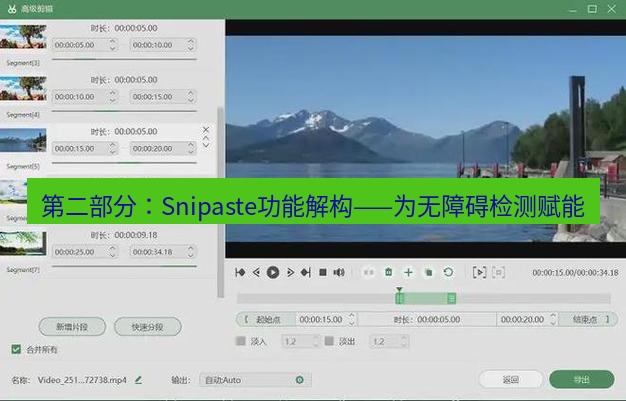Viewport: 626px width, 401px height.
Task: Click the copy segment icon
Action: pos(428,272)
